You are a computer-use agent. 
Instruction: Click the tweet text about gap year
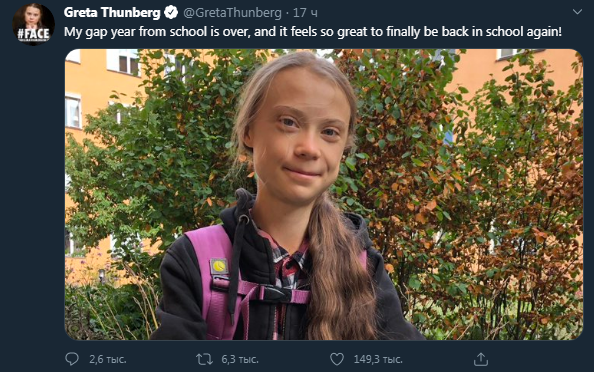coord(313,32)
